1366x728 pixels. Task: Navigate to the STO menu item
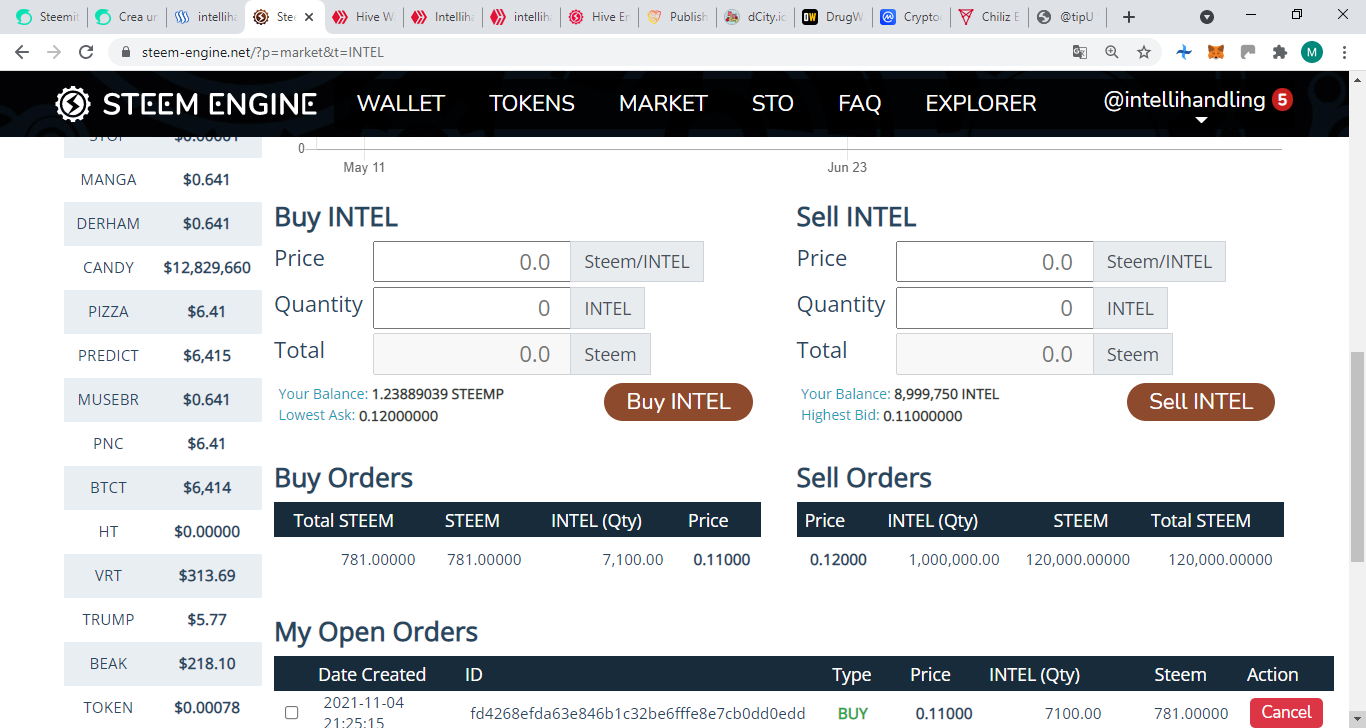[x=773, y=103]
